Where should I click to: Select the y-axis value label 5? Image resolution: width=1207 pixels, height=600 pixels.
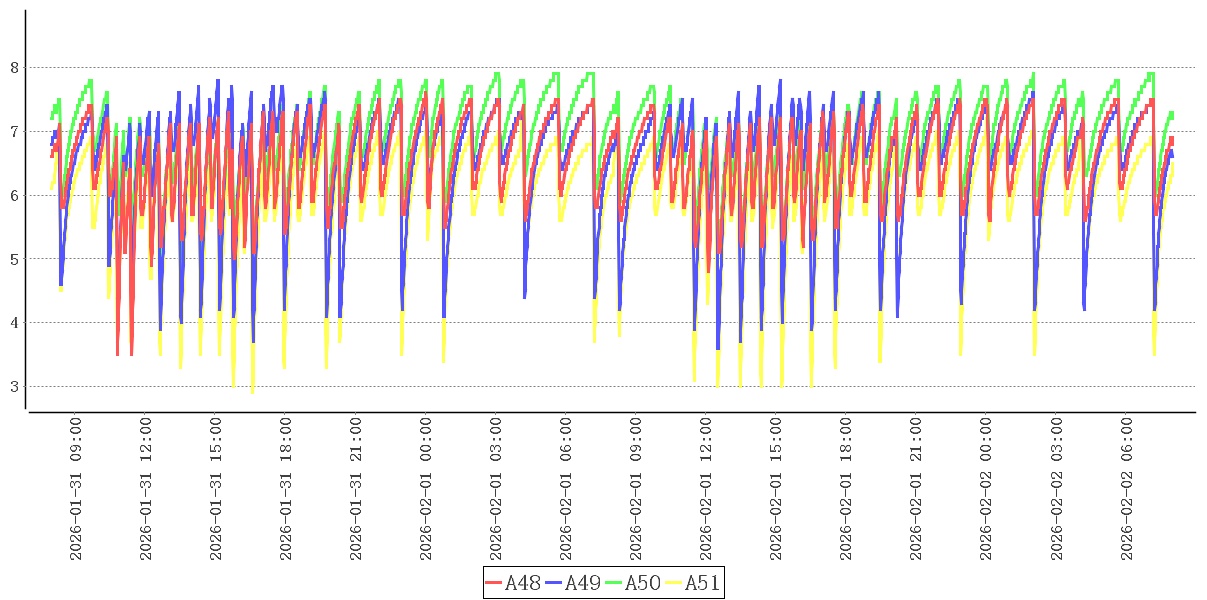14,259
